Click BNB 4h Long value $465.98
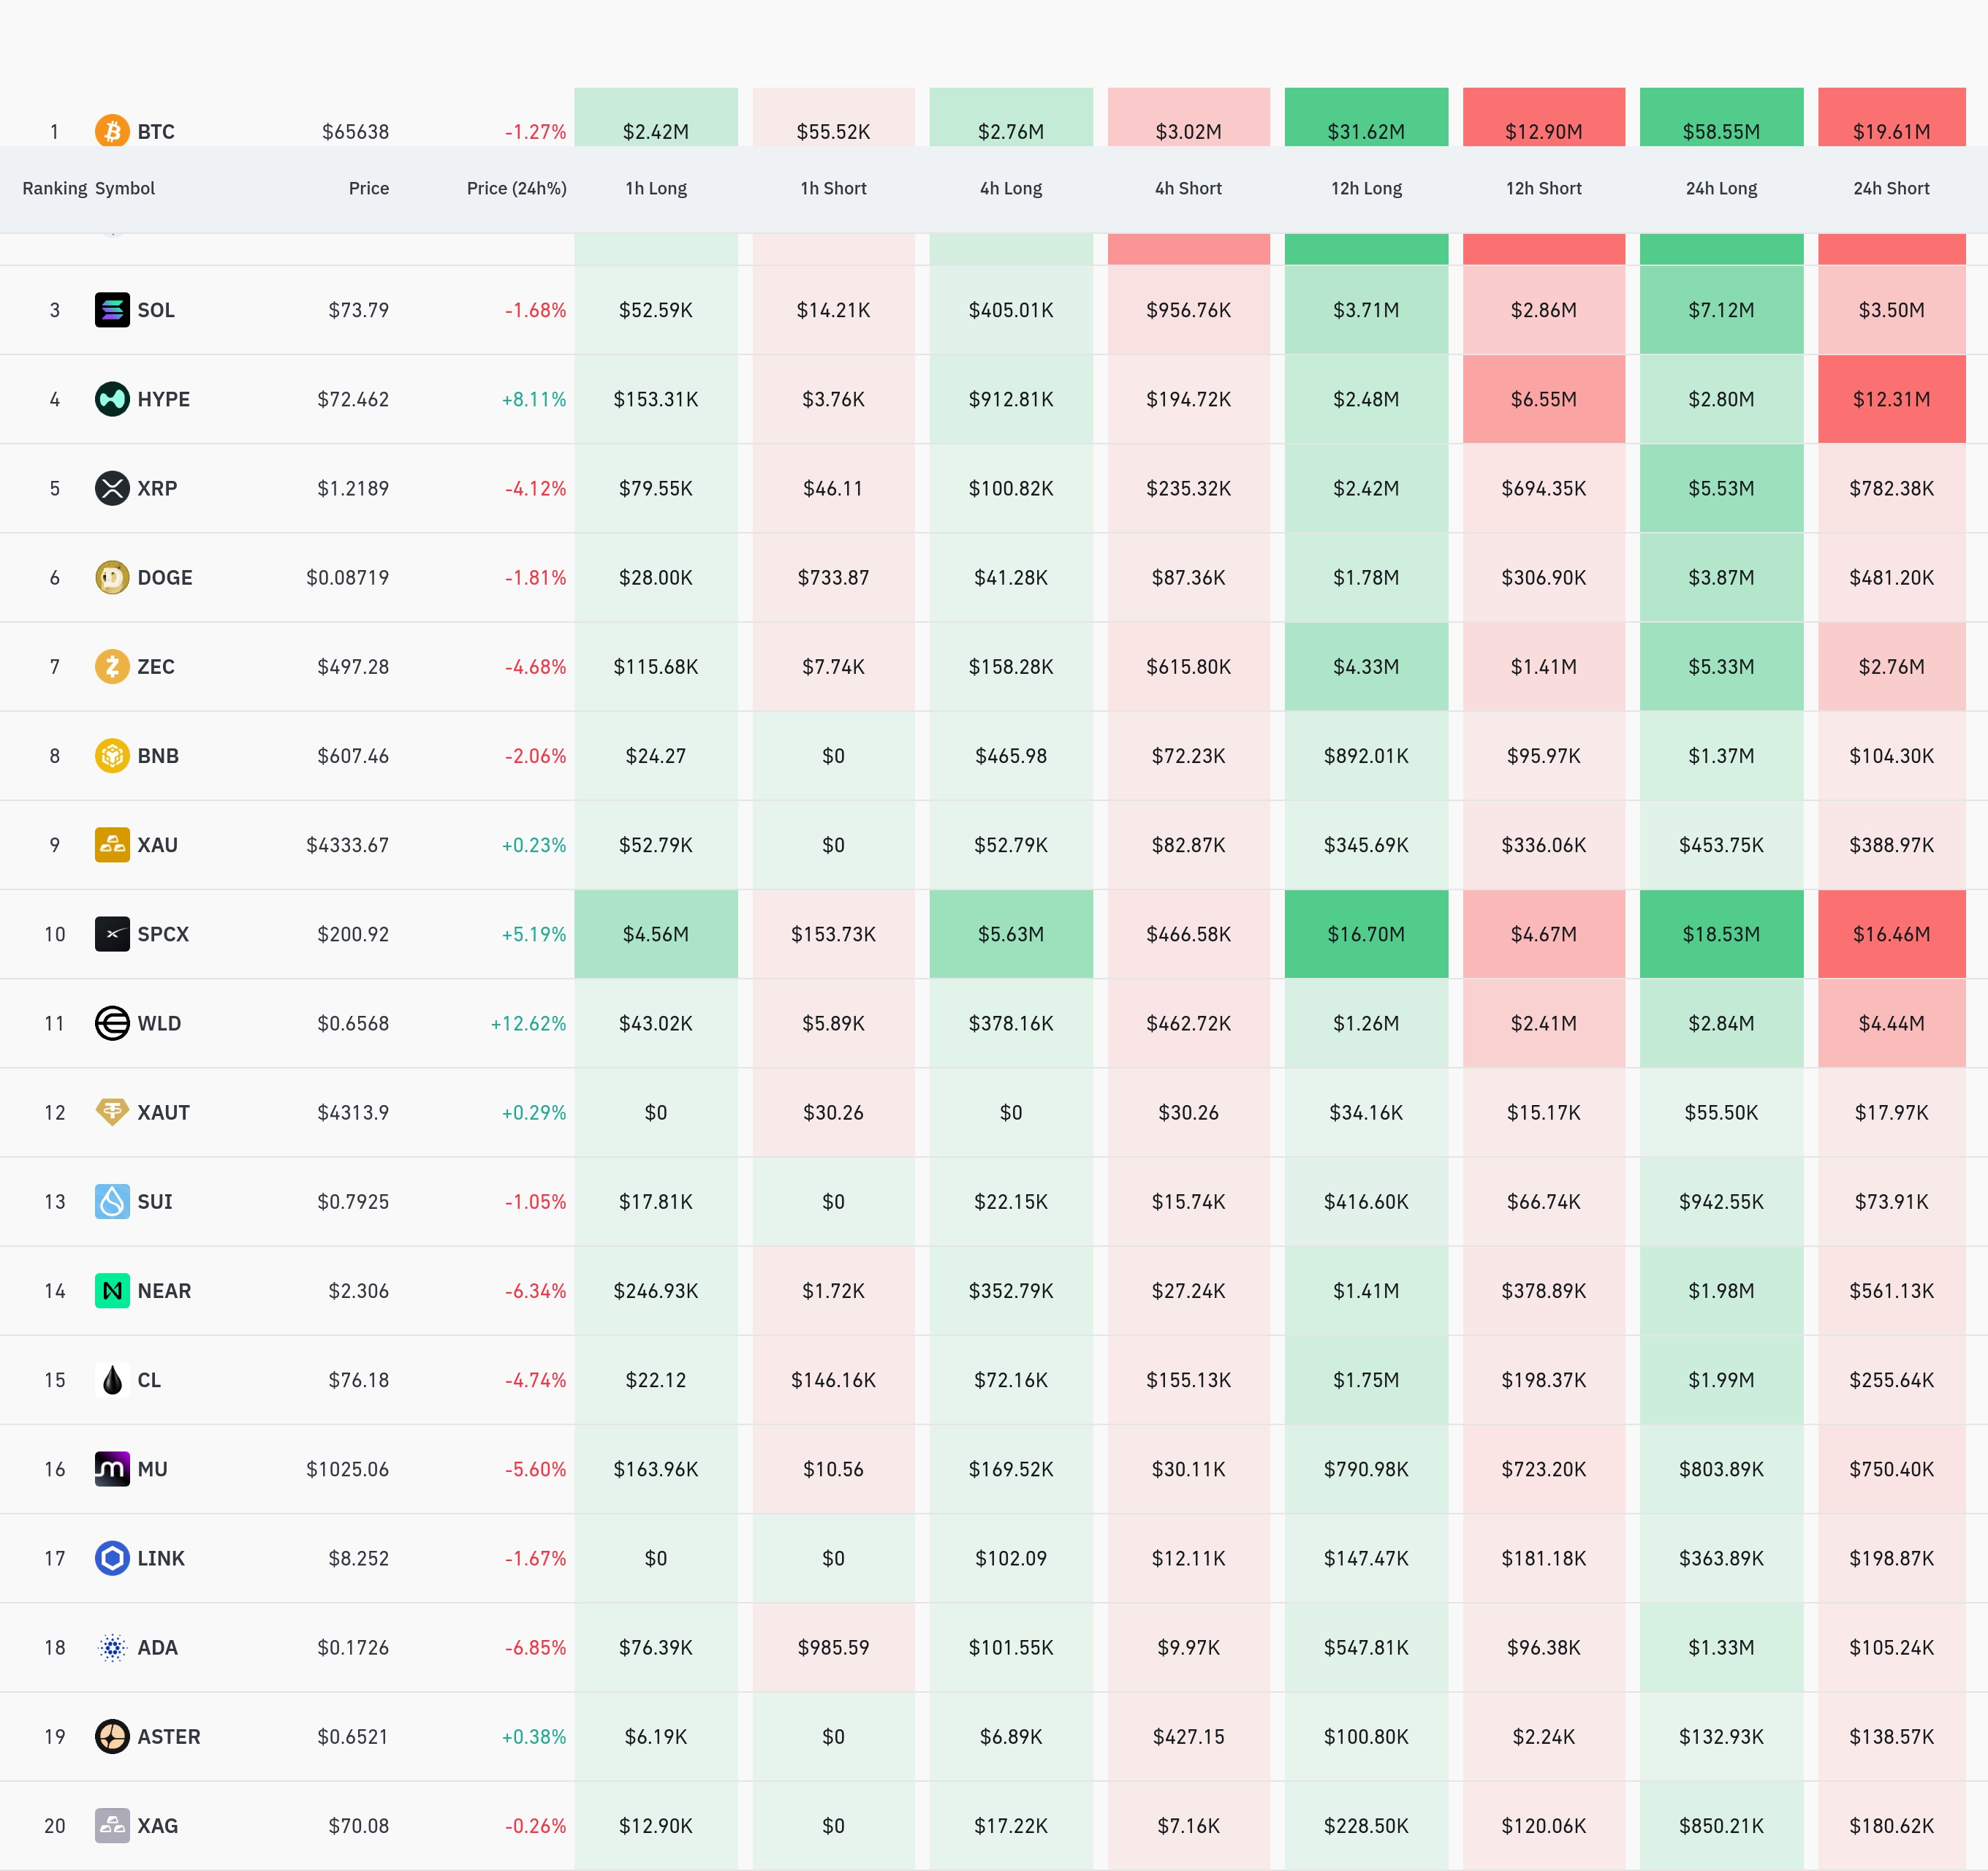 click(1011, 755)
